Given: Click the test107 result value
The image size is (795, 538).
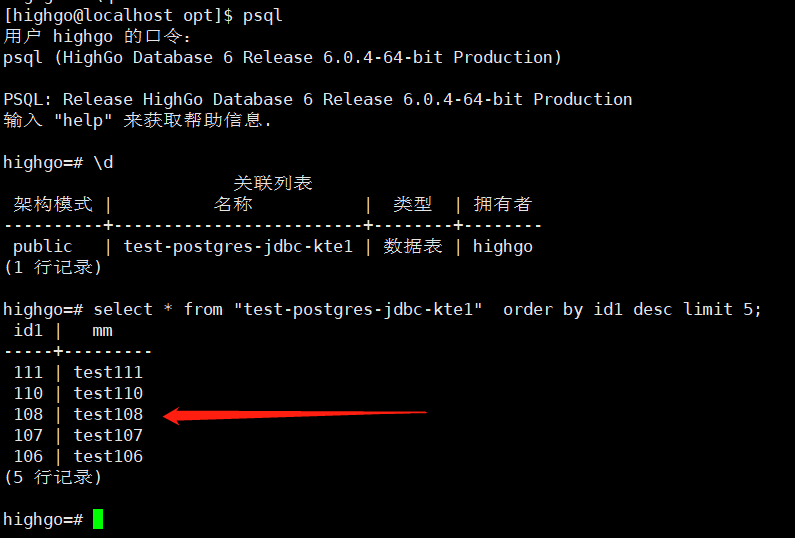Looking at the screenshot, I should coord(108,435).
